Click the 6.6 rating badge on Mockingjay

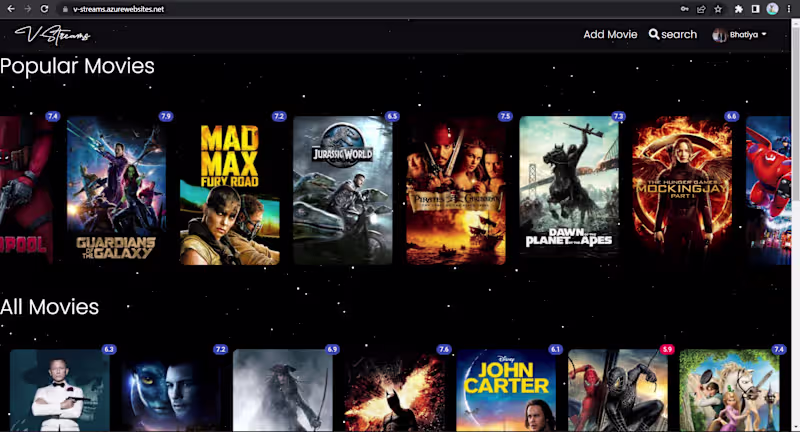(732, 116)
